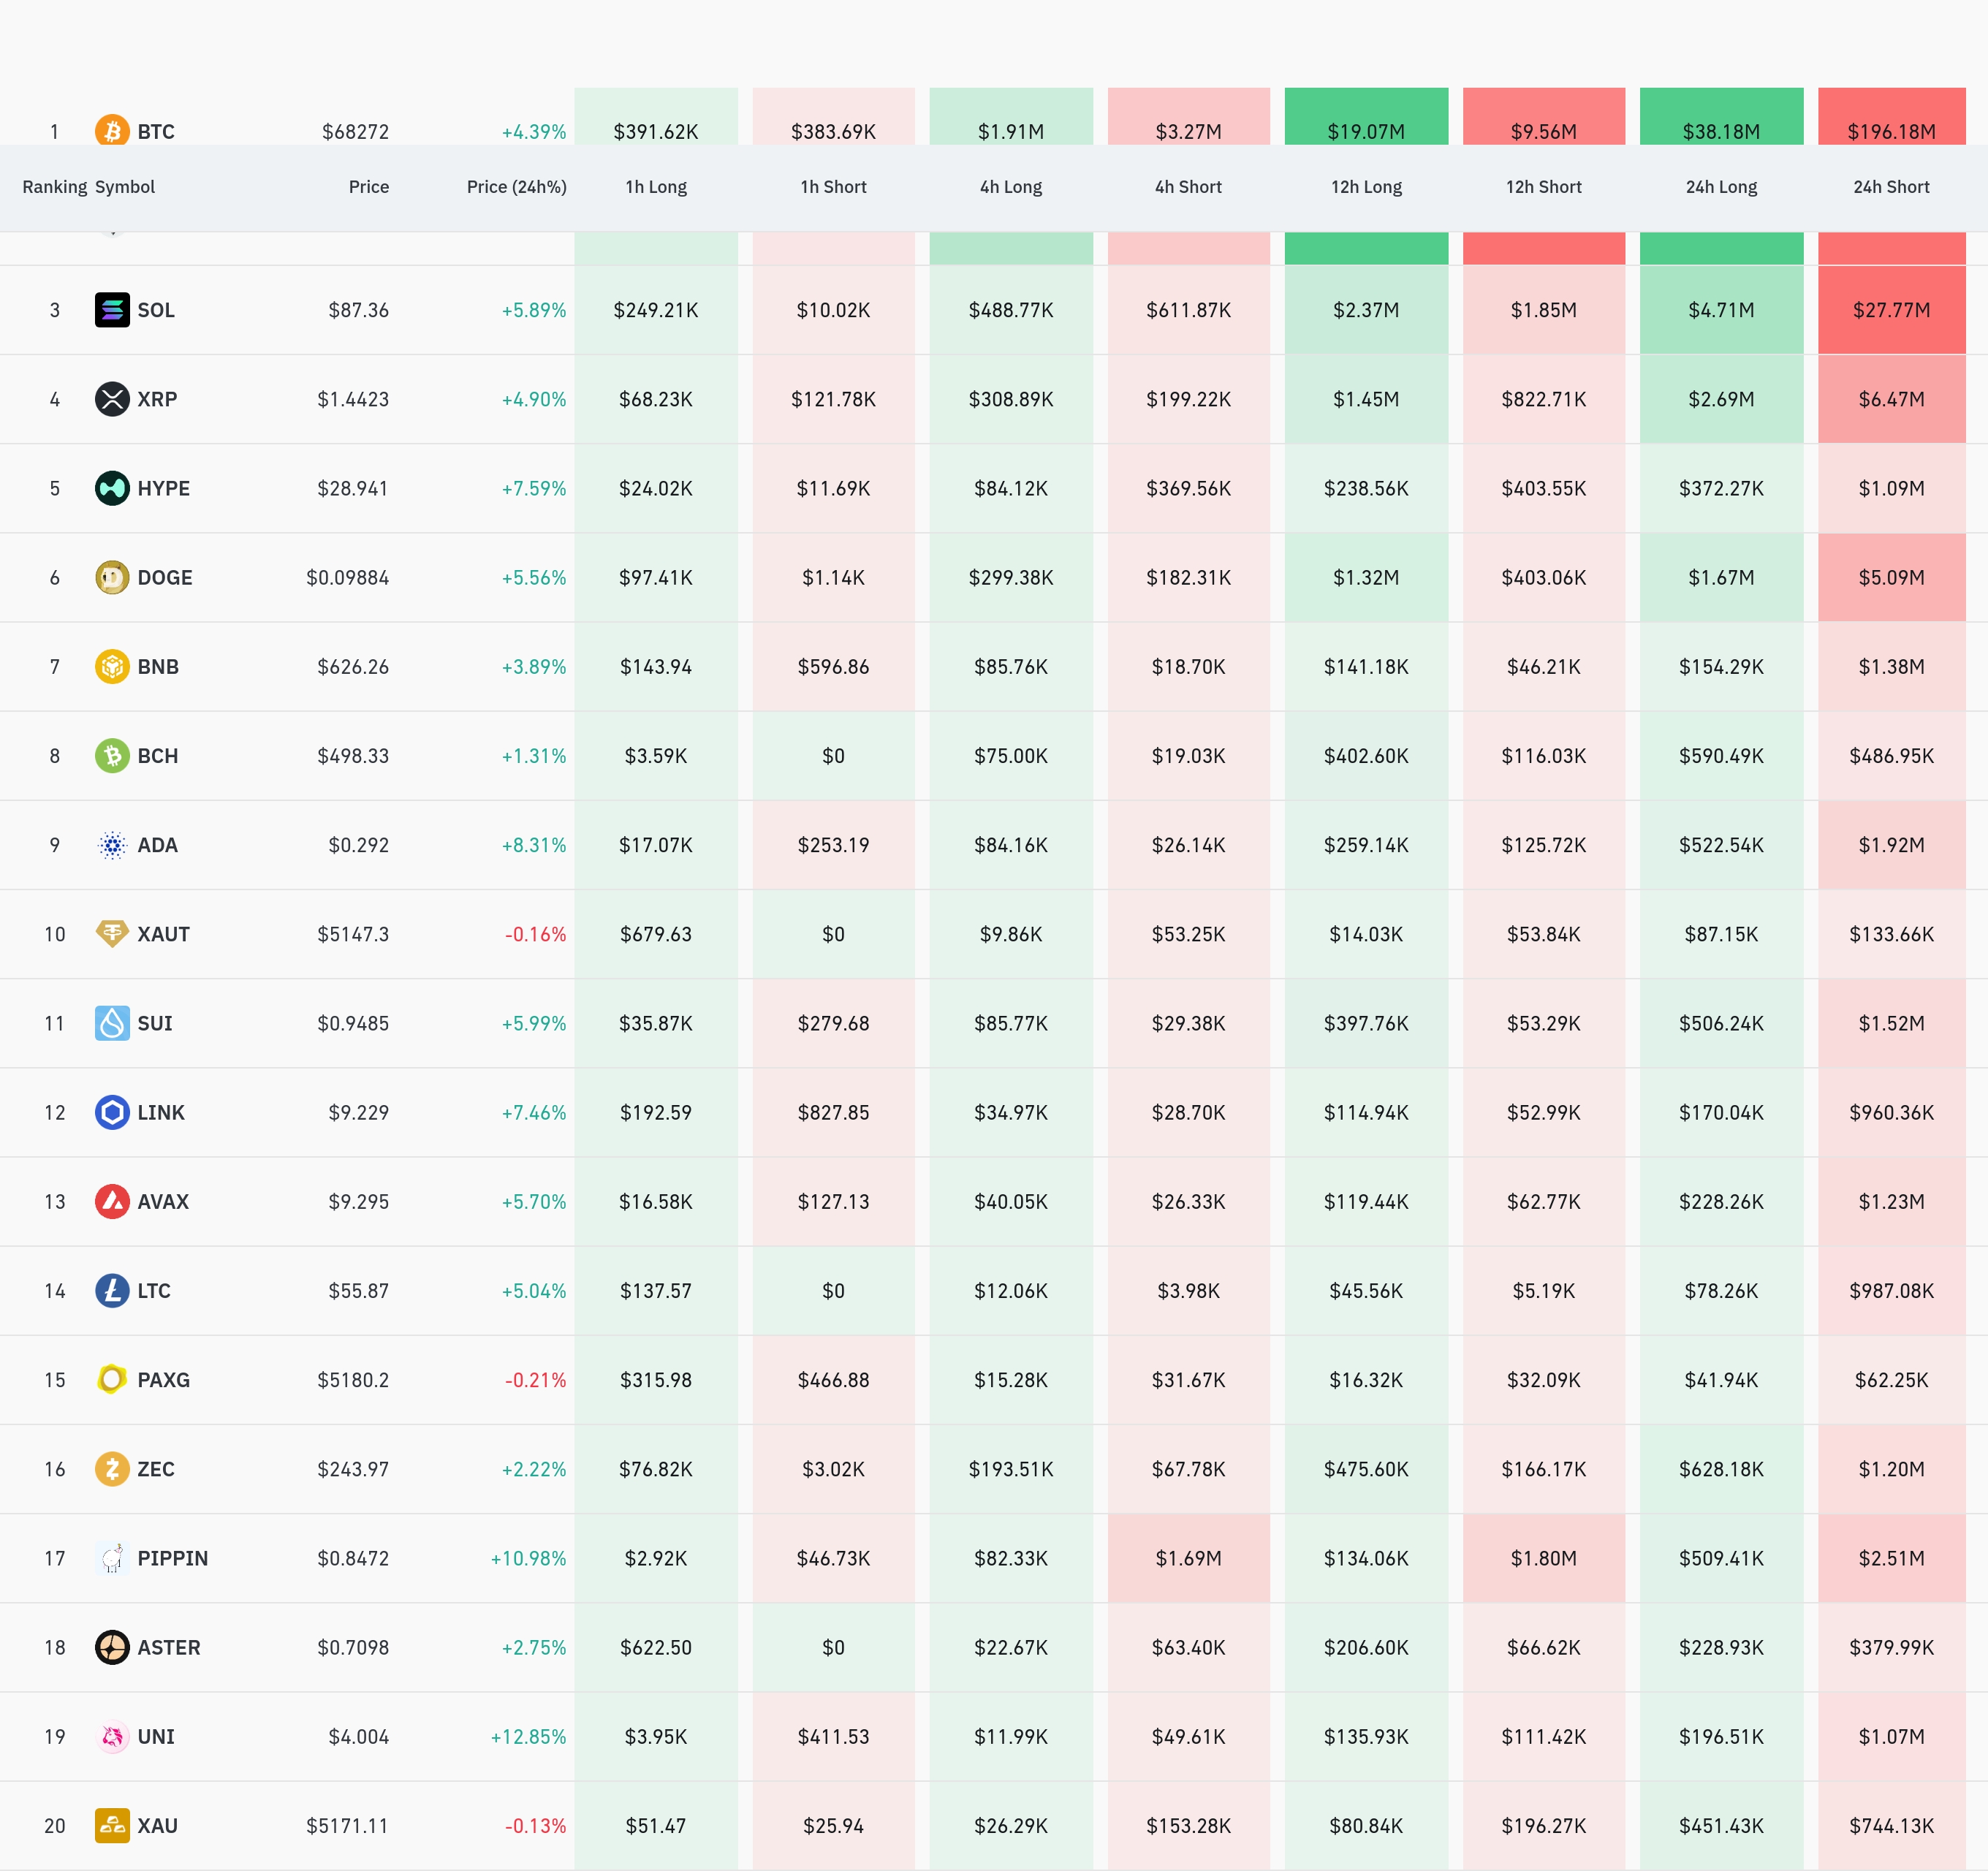Click SOL 24h Short $27.77M cell
Viewport: 1988px width, 1871px height.
tap(1890, 310)
